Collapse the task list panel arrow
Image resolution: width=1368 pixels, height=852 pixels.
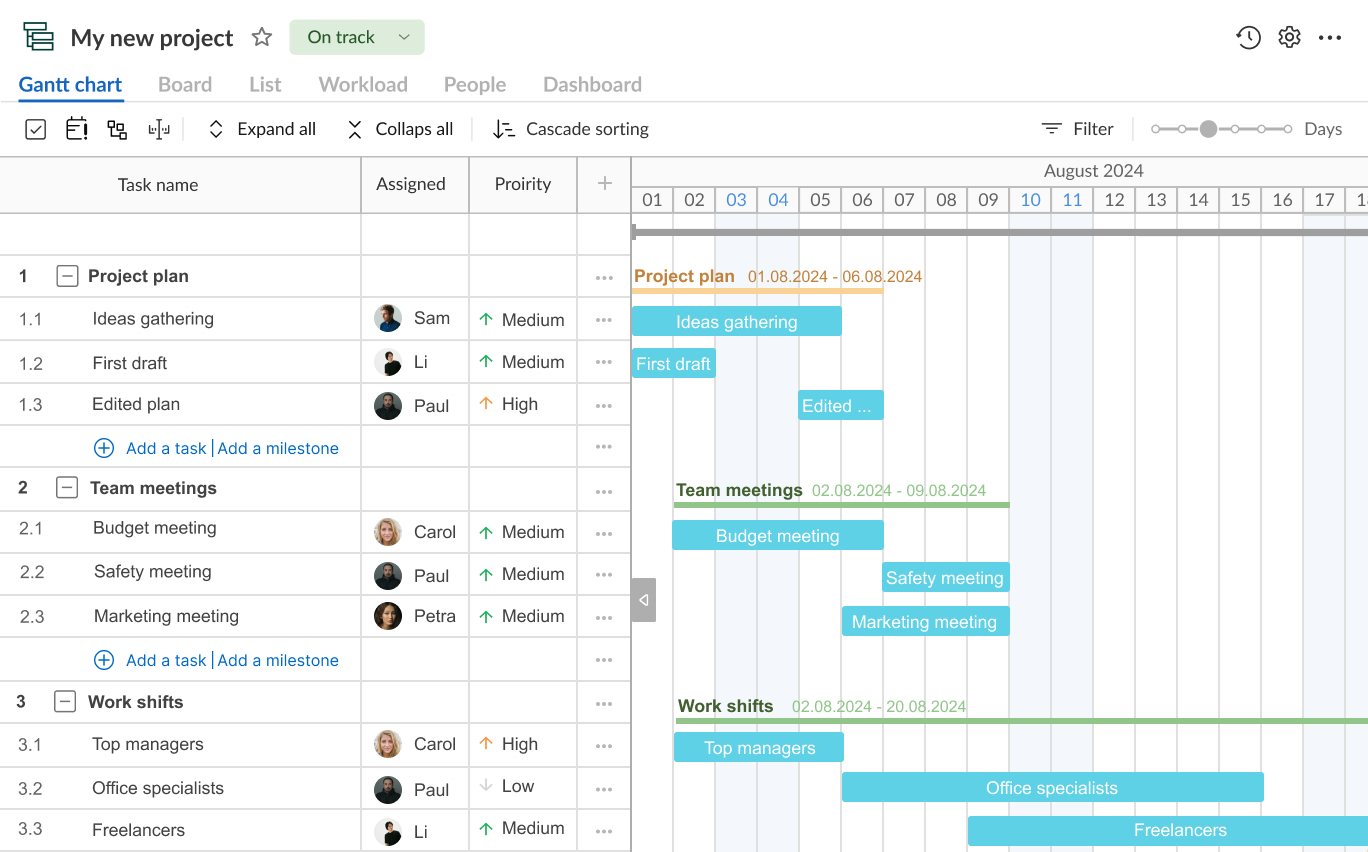coord(643,599)
